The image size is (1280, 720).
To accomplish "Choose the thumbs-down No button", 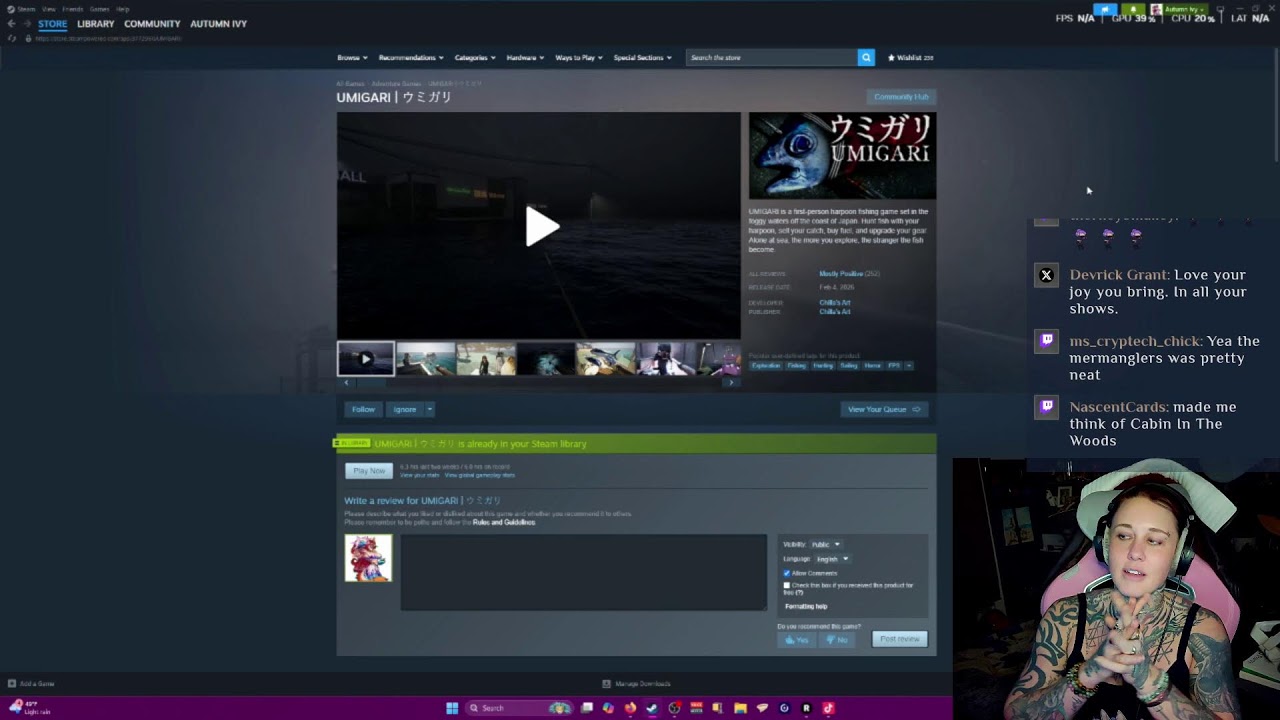I will click(x=837, y=639).
